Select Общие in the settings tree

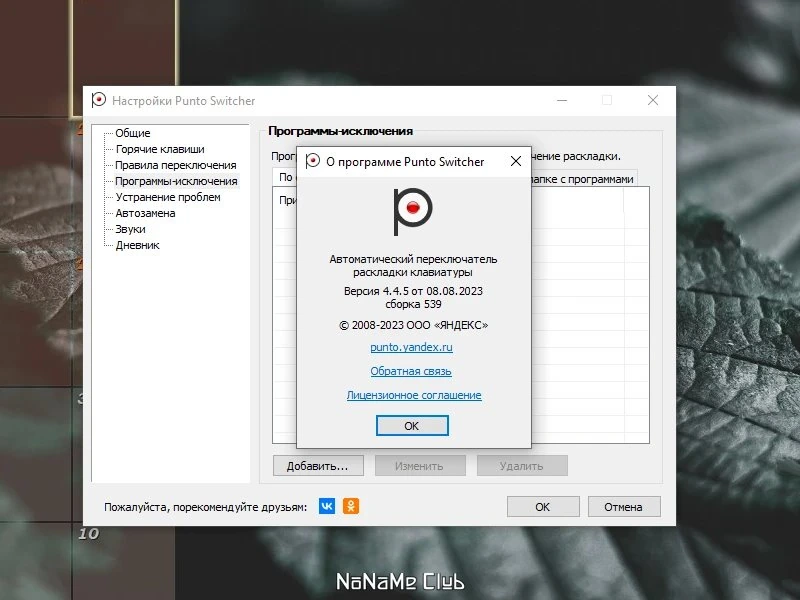[133, 133]
